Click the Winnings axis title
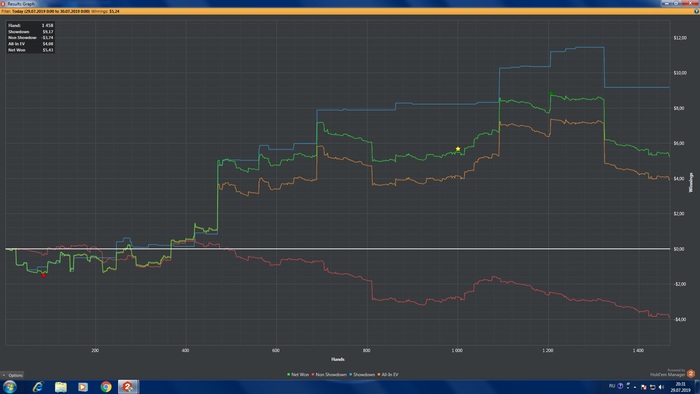Viewport: 700px width, 394px height. (691, 182)
